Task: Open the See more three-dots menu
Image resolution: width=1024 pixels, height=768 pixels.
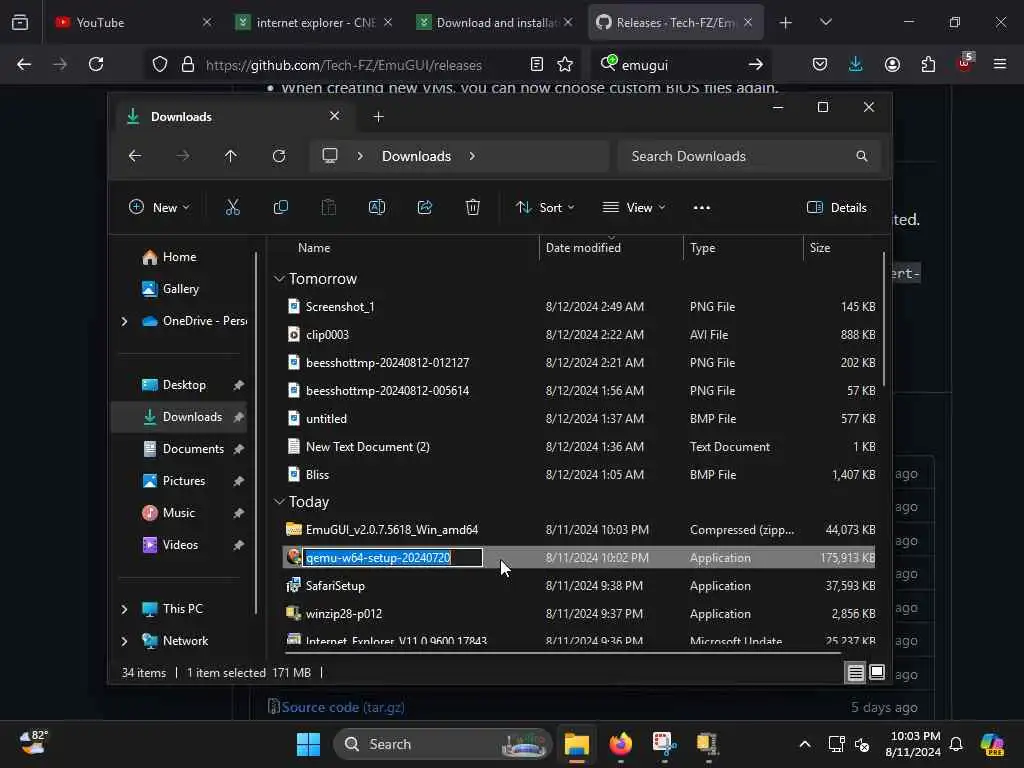Action: (x=701, y=208)
